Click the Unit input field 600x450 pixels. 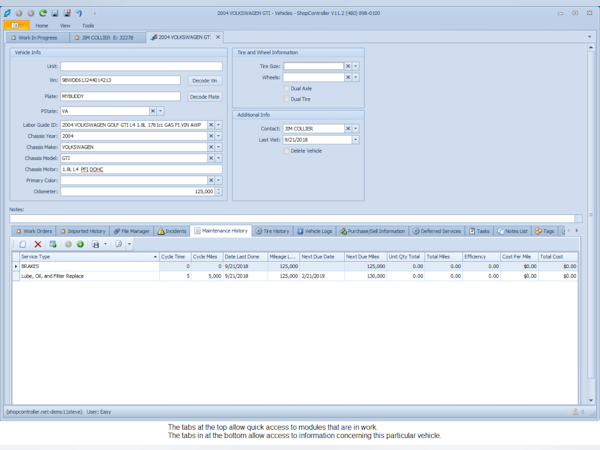pos(141,66)
